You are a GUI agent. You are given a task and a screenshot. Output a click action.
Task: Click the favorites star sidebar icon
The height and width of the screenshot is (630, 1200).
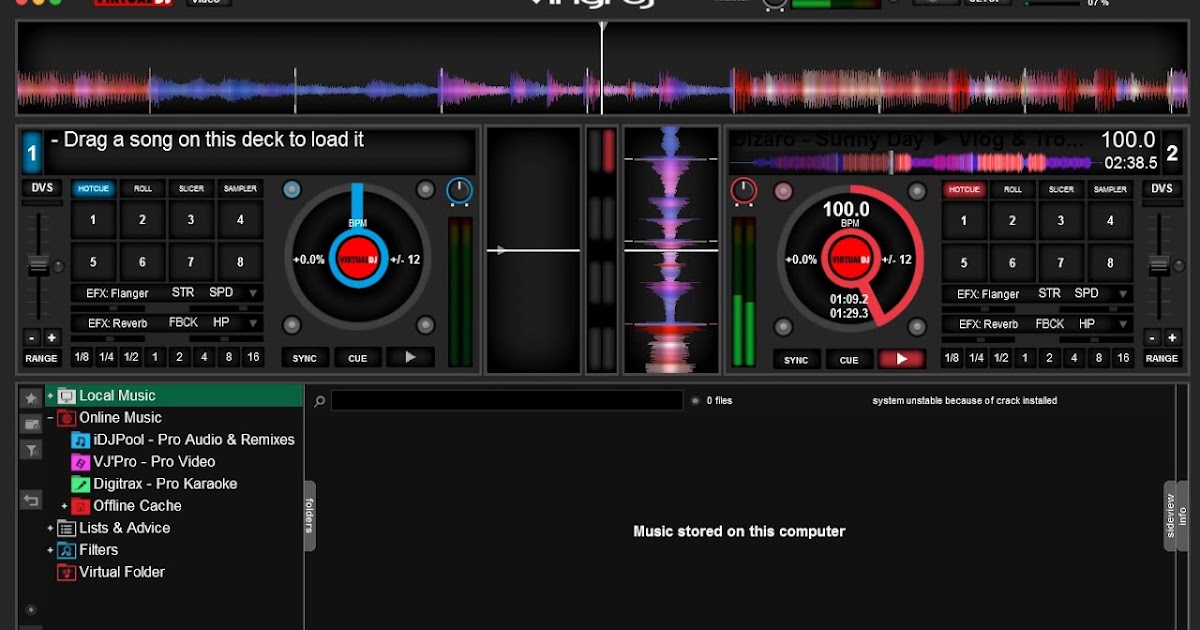[x=31, y=398]
